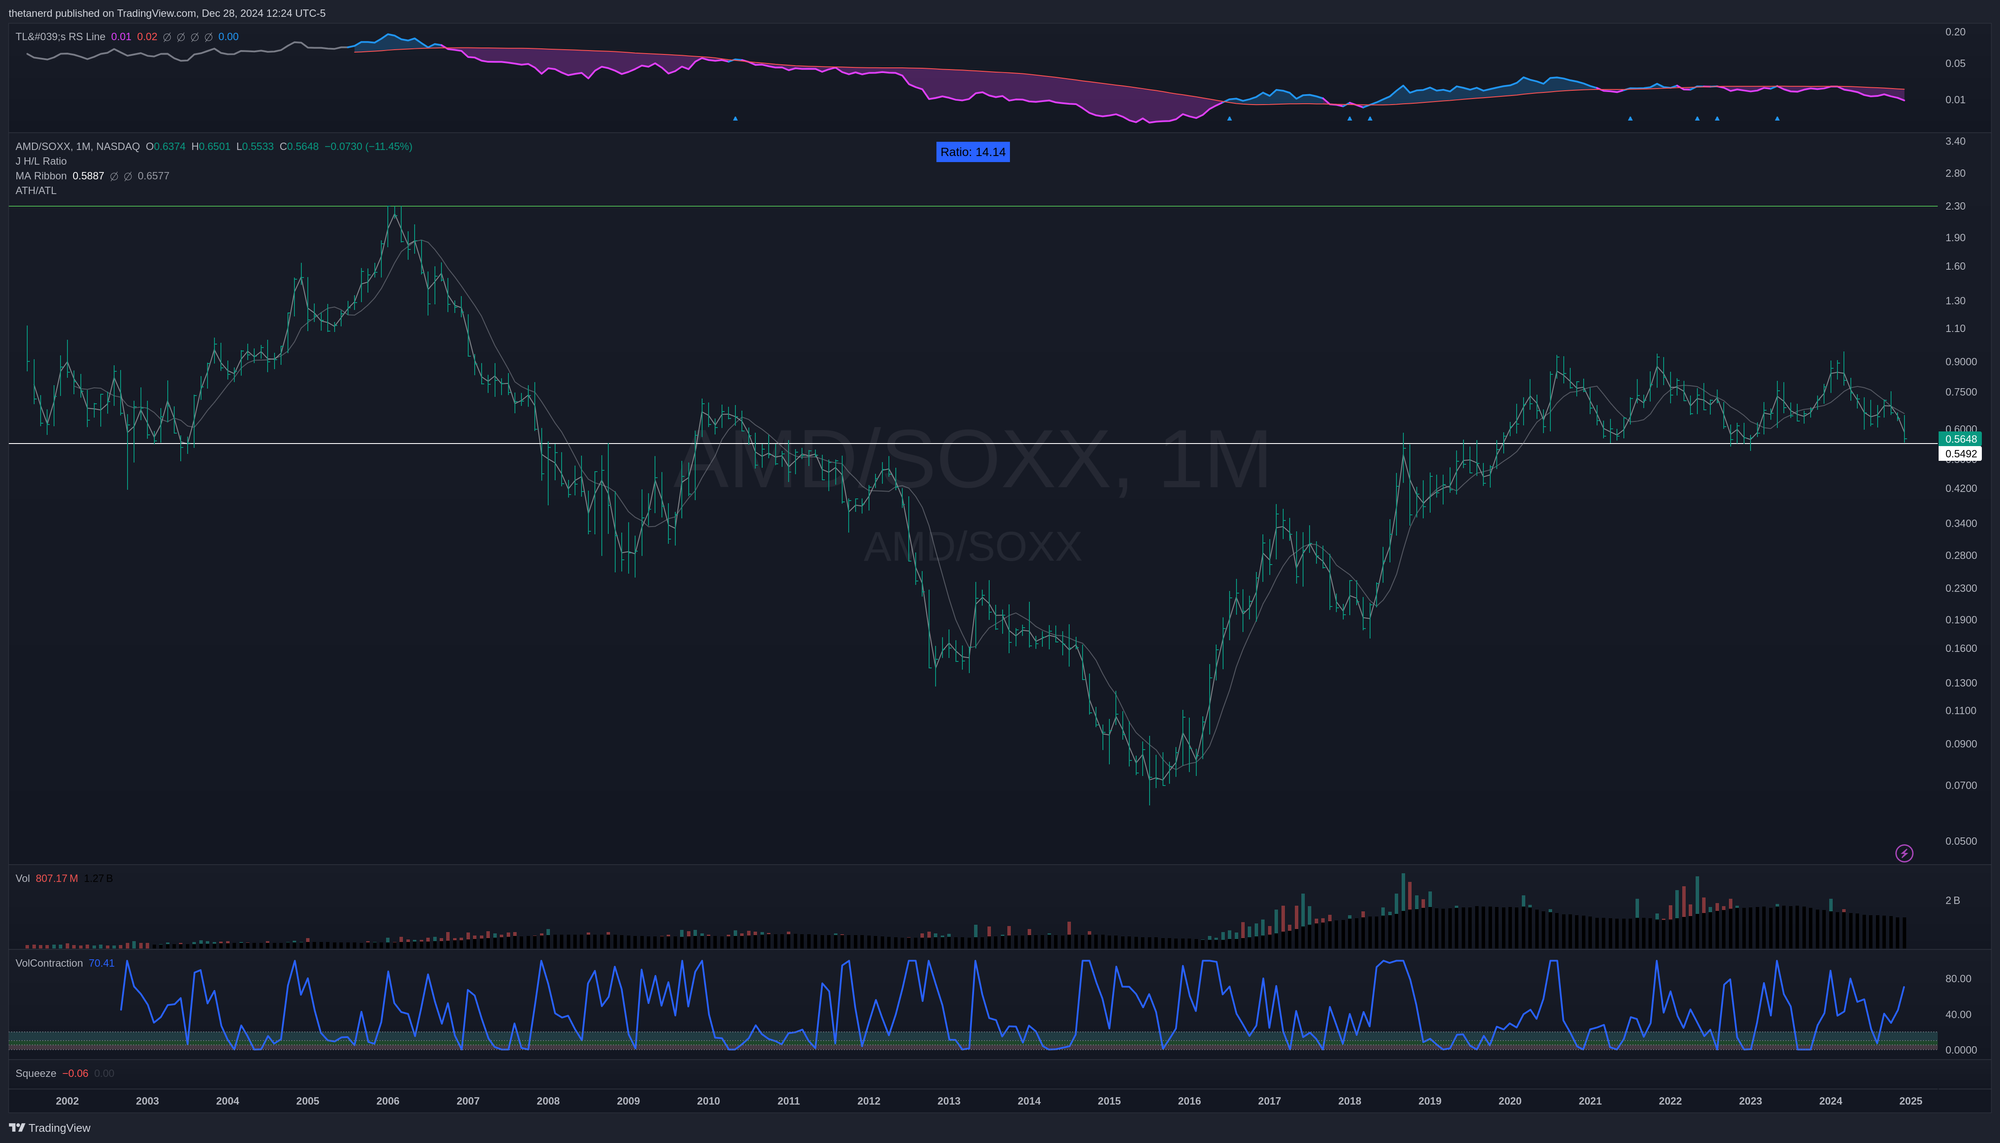Select the Vol indicator label

pos(23,879)
